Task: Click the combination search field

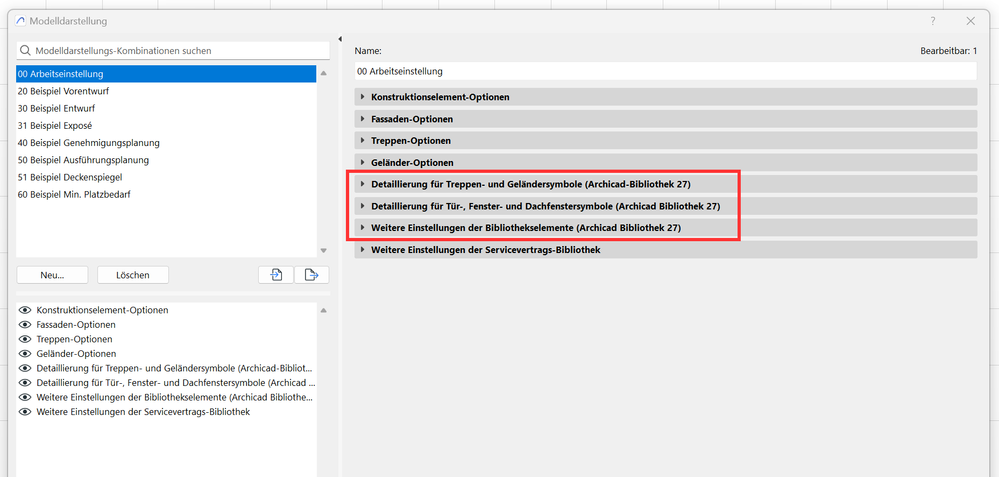Action: (x=173, y=50)
